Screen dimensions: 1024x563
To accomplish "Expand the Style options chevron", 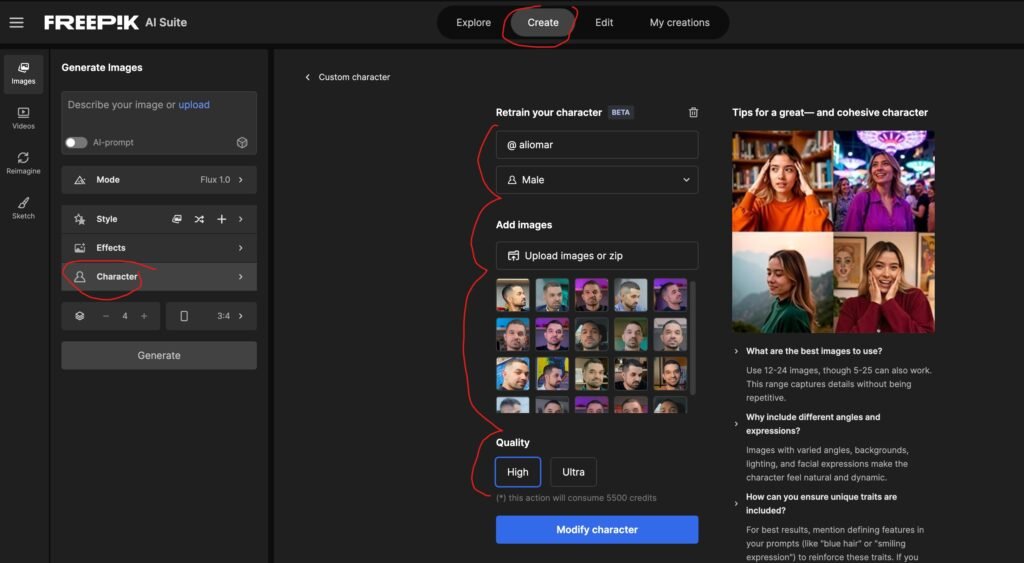I will [241, 219].
